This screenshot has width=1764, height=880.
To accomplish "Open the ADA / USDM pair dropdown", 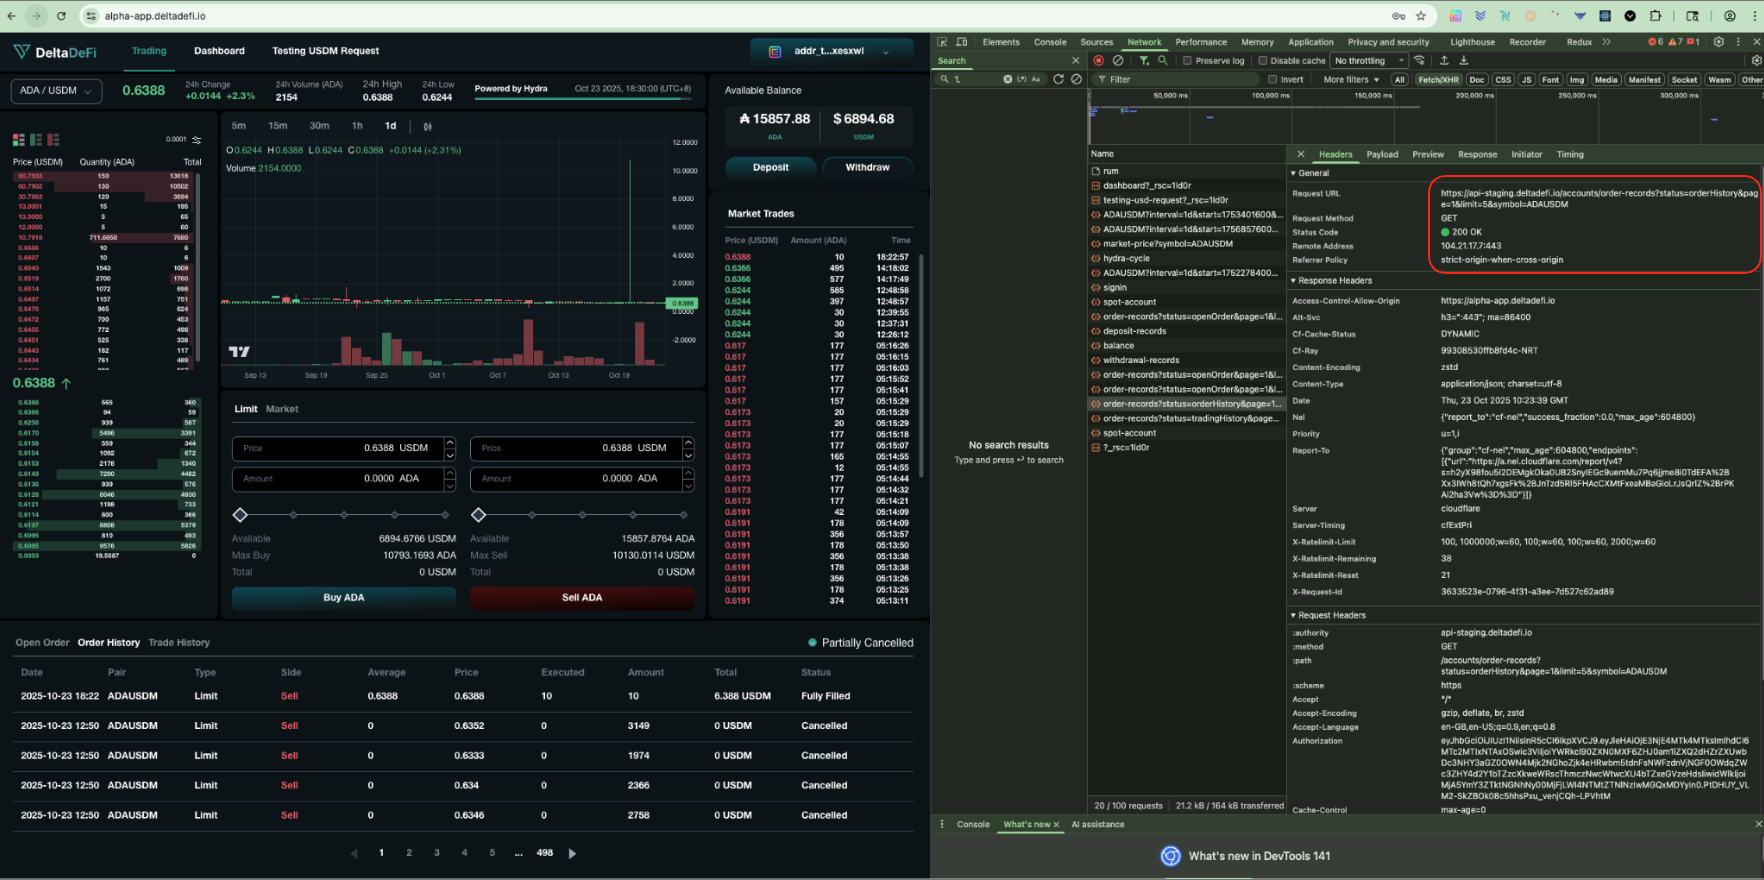I will 56,91.
